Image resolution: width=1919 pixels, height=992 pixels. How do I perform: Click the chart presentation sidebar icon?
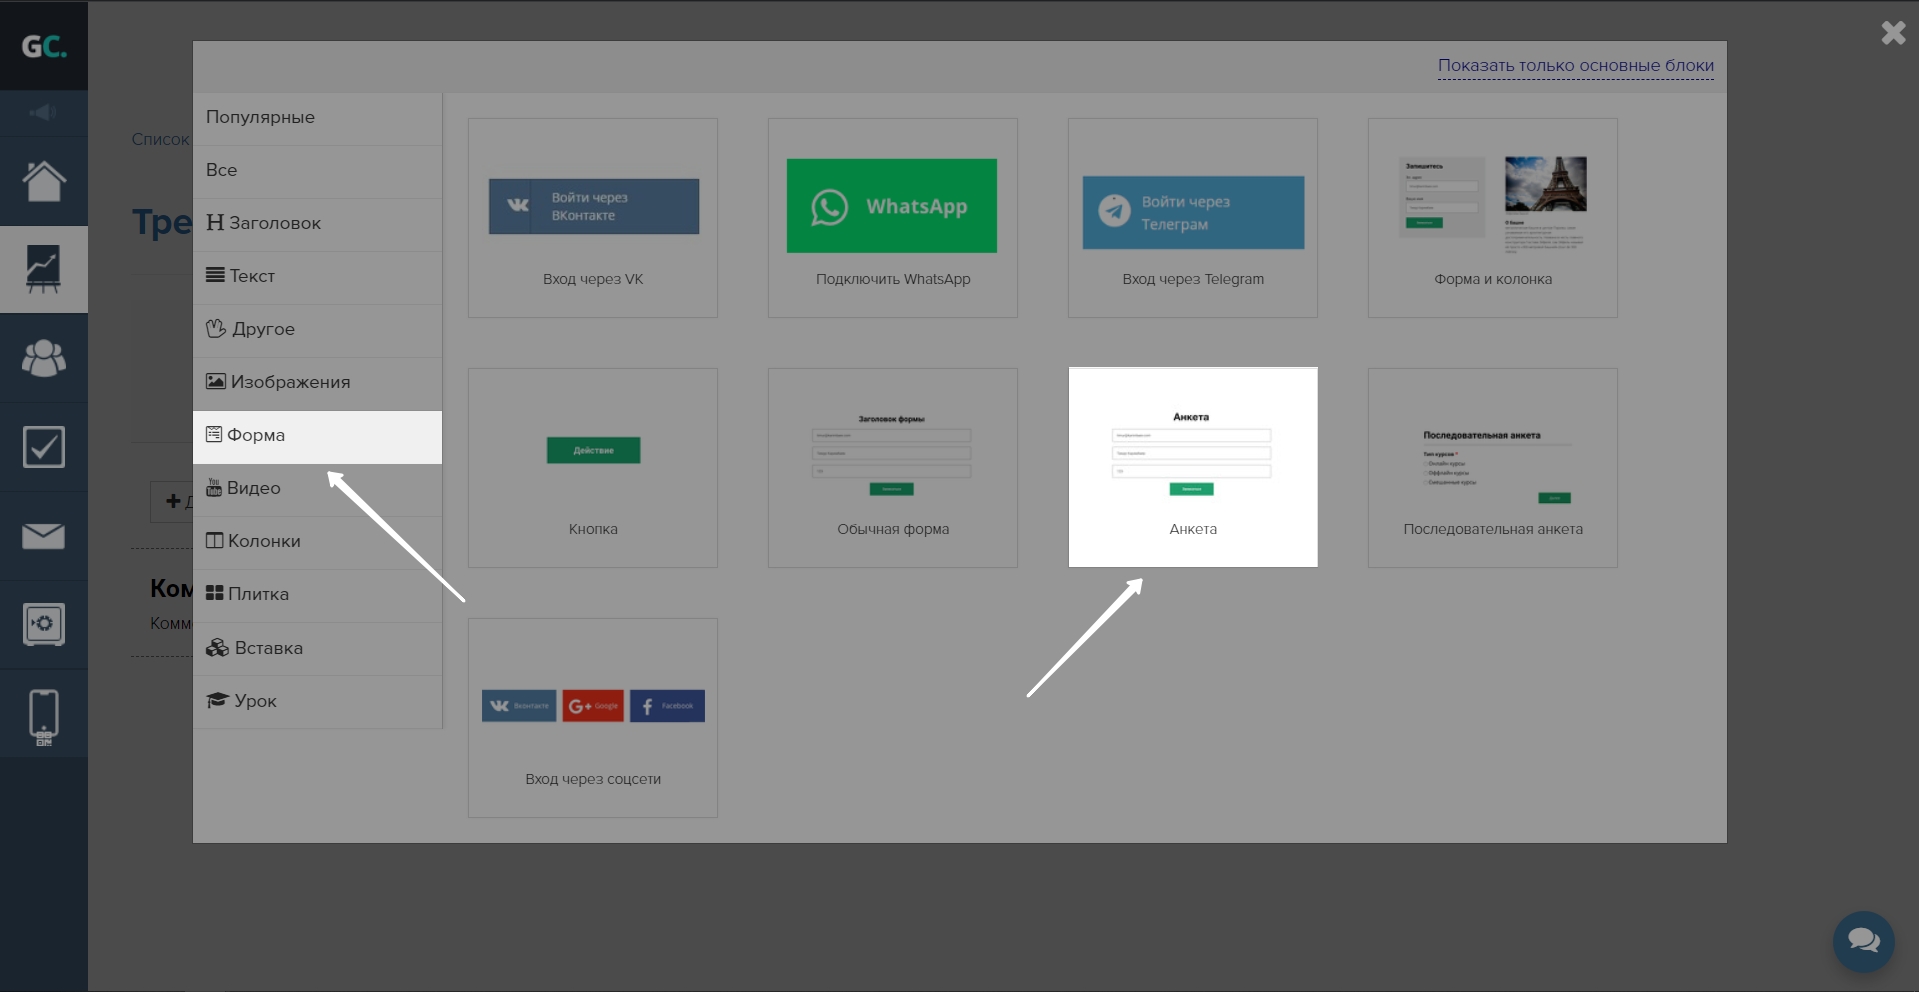(x=44, y=269)
